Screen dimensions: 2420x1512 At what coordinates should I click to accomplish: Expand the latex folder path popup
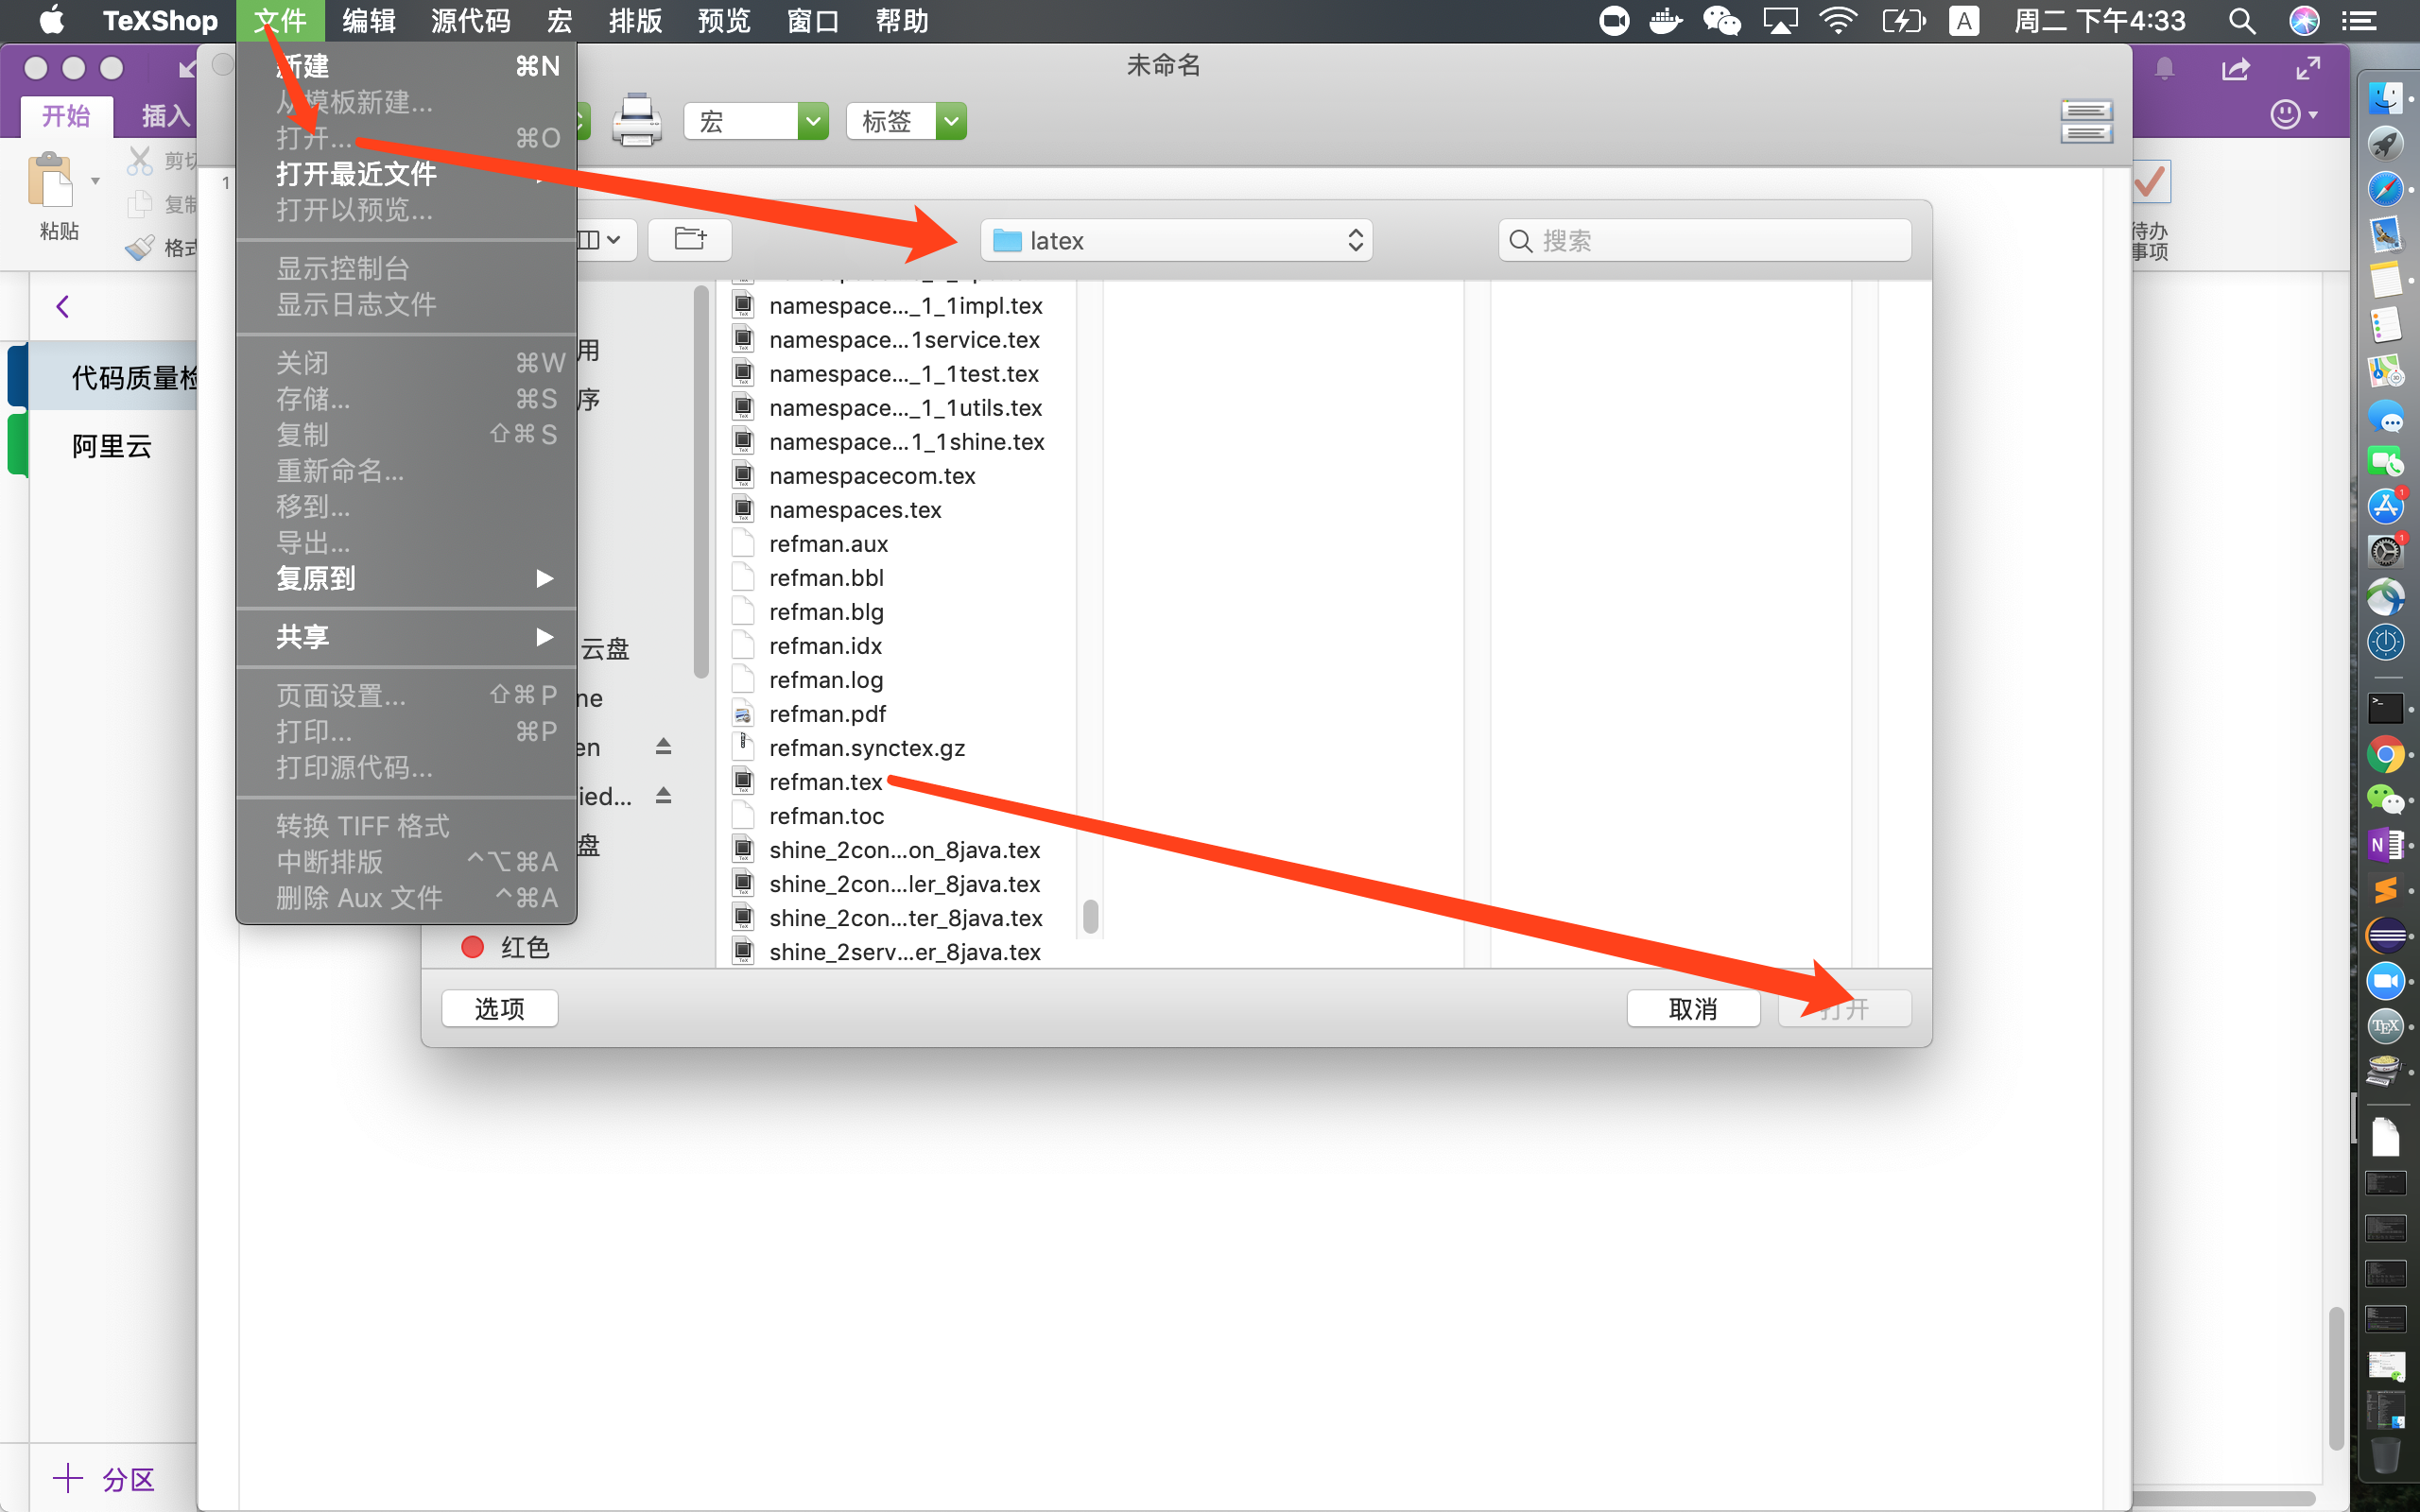coord(1176,240)
